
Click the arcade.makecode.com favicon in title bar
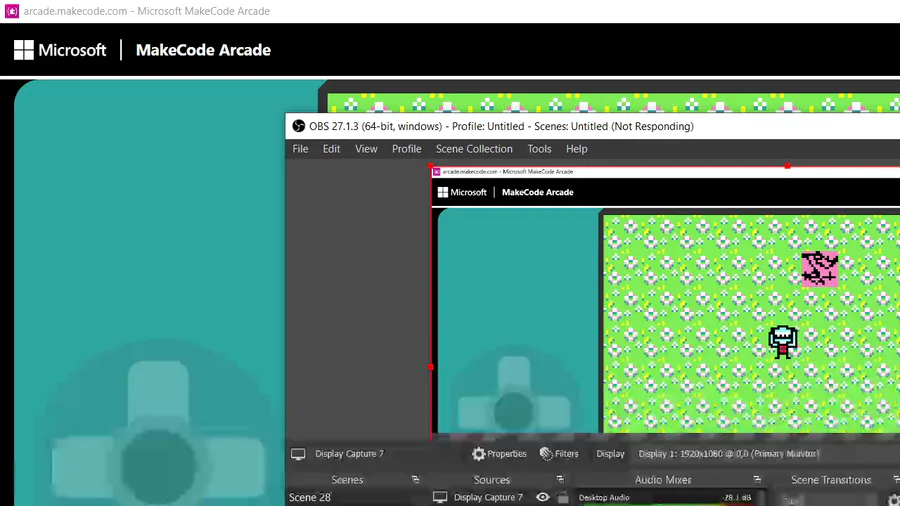12,11
